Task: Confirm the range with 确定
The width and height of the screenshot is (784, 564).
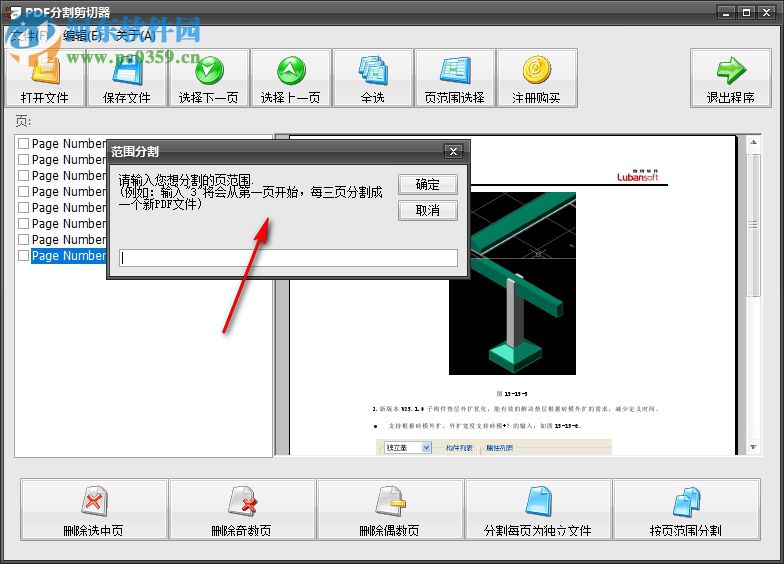Action: tap(428, 184)
